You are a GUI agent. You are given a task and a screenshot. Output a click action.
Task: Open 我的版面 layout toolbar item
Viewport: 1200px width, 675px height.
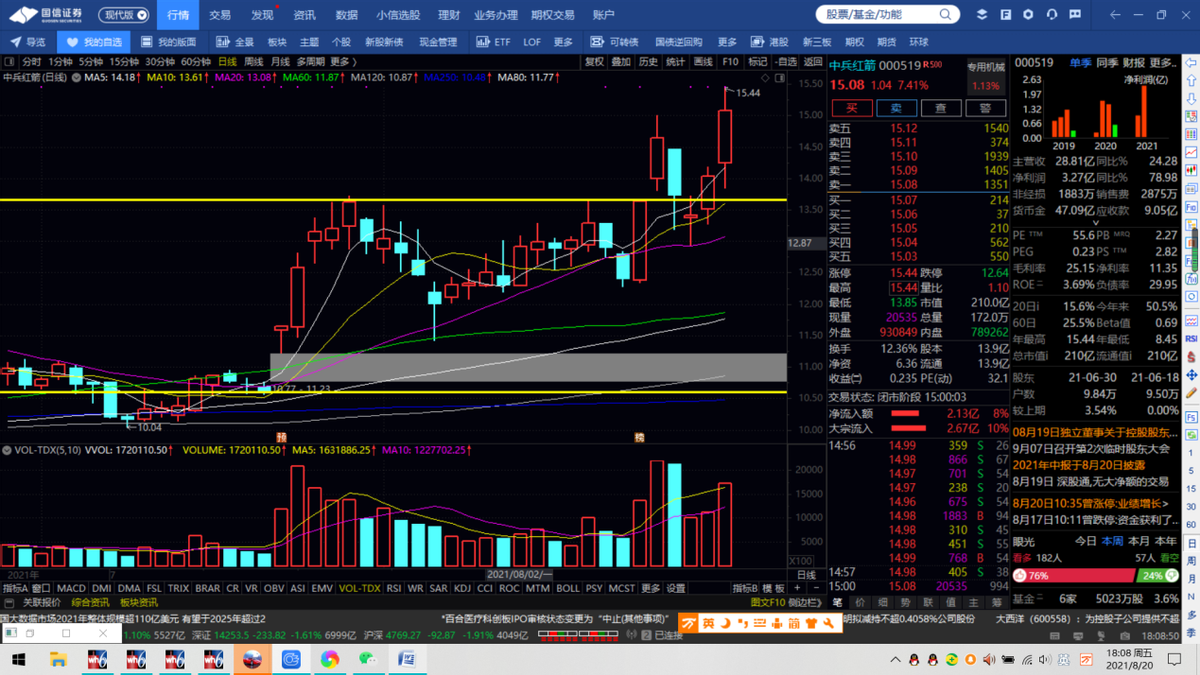pyautogui.click(x=168, y=42)
